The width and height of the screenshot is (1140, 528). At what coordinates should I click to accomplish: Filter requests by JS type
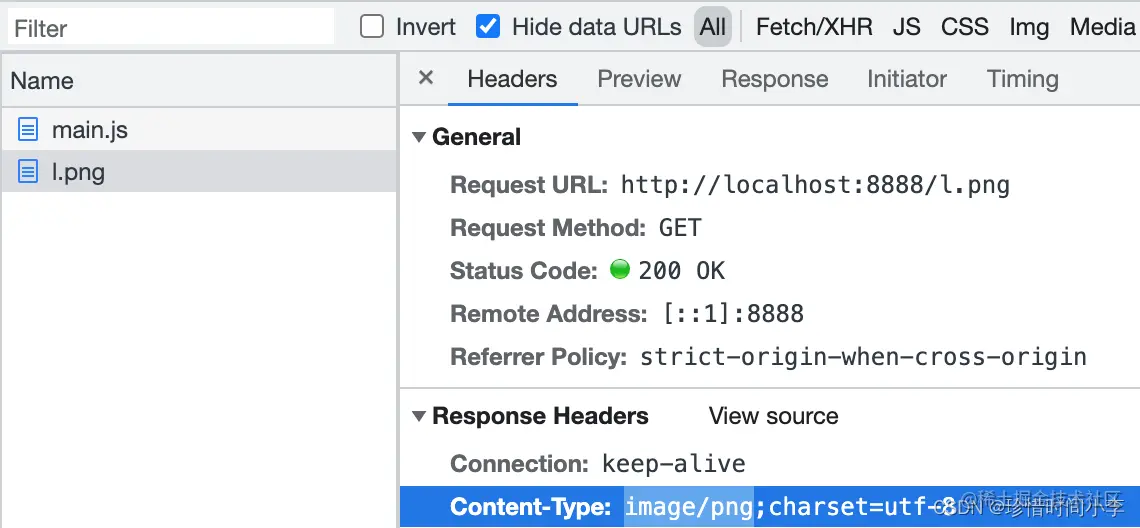pyautogui.click(x=906, y=27)
